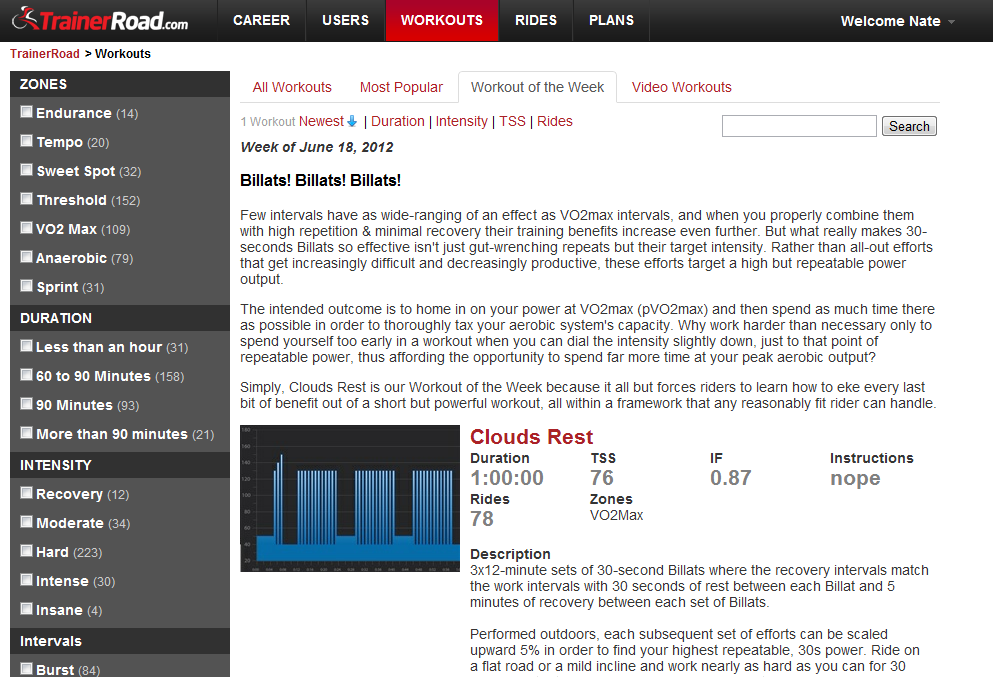
Task: Focus the workout search text field
Action: click(799, 126)
